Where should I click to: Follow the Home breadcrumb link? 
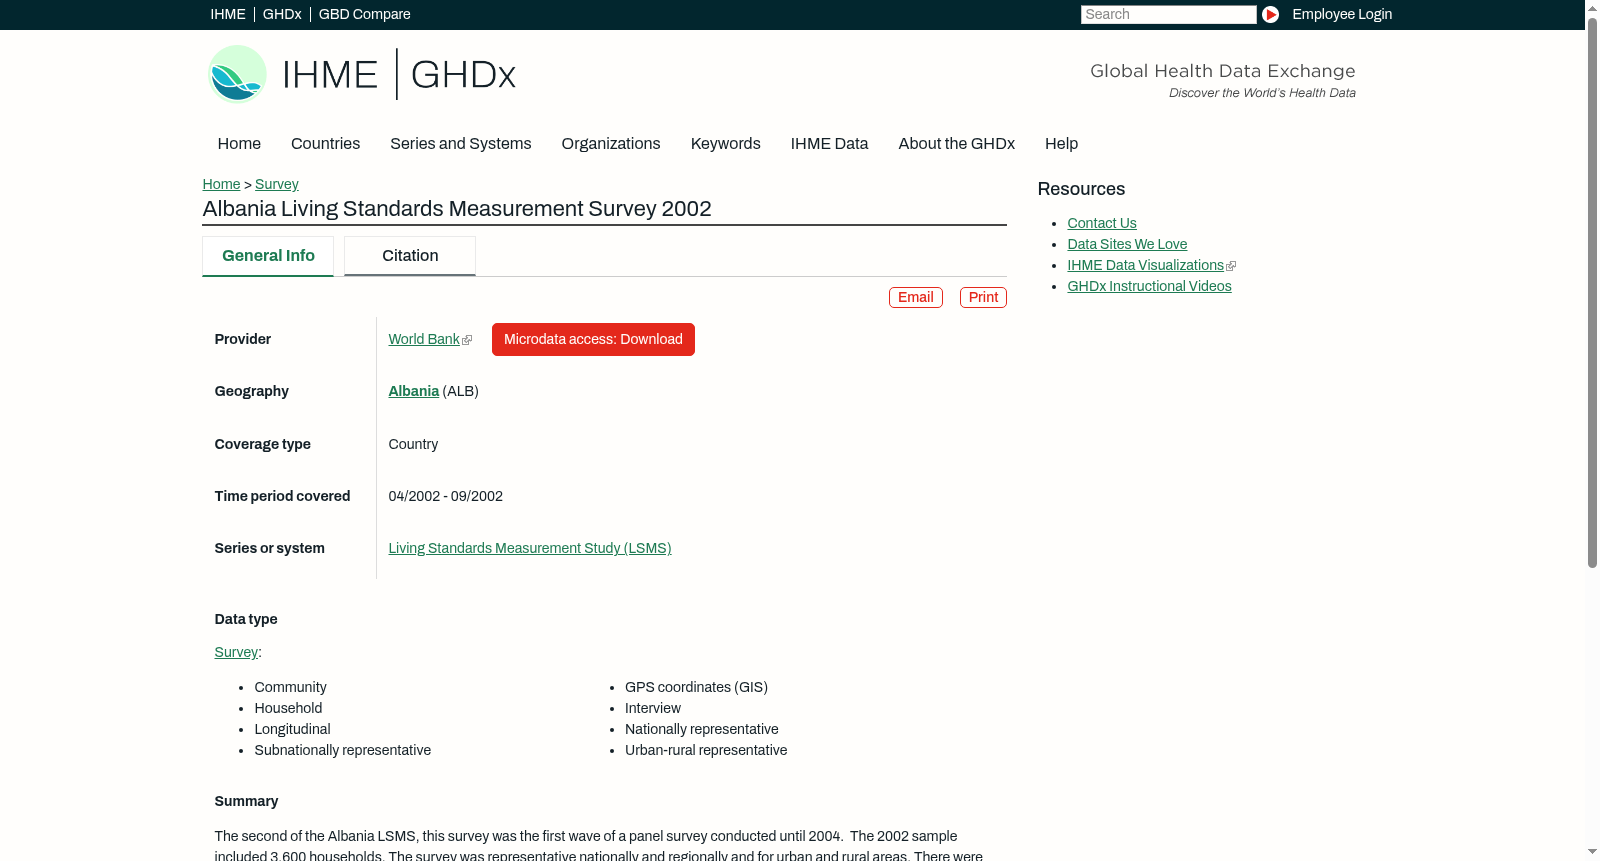click(x=221, y=184)
